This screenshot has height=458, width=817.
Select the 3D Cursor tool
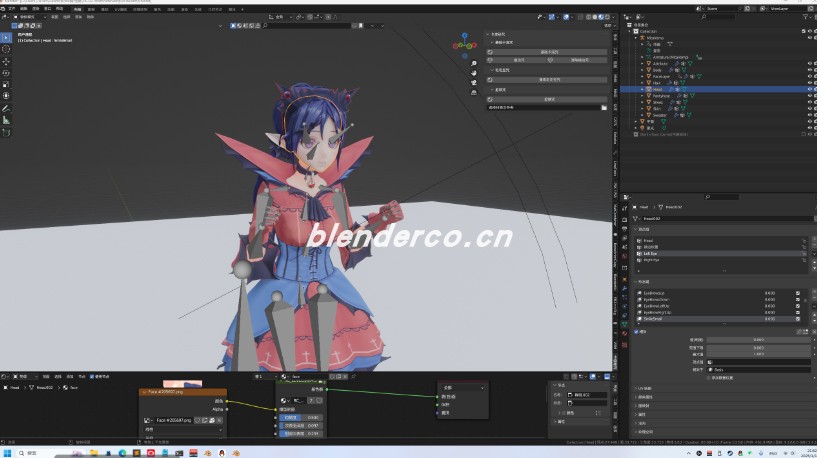point(6,49)
